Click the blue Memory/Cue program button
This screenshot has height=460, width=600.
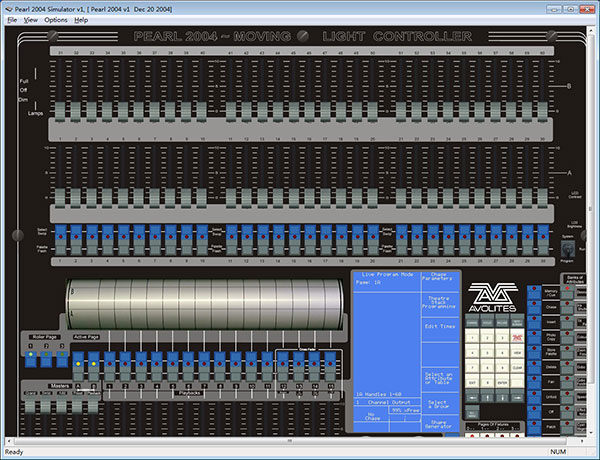pos(534,293)
